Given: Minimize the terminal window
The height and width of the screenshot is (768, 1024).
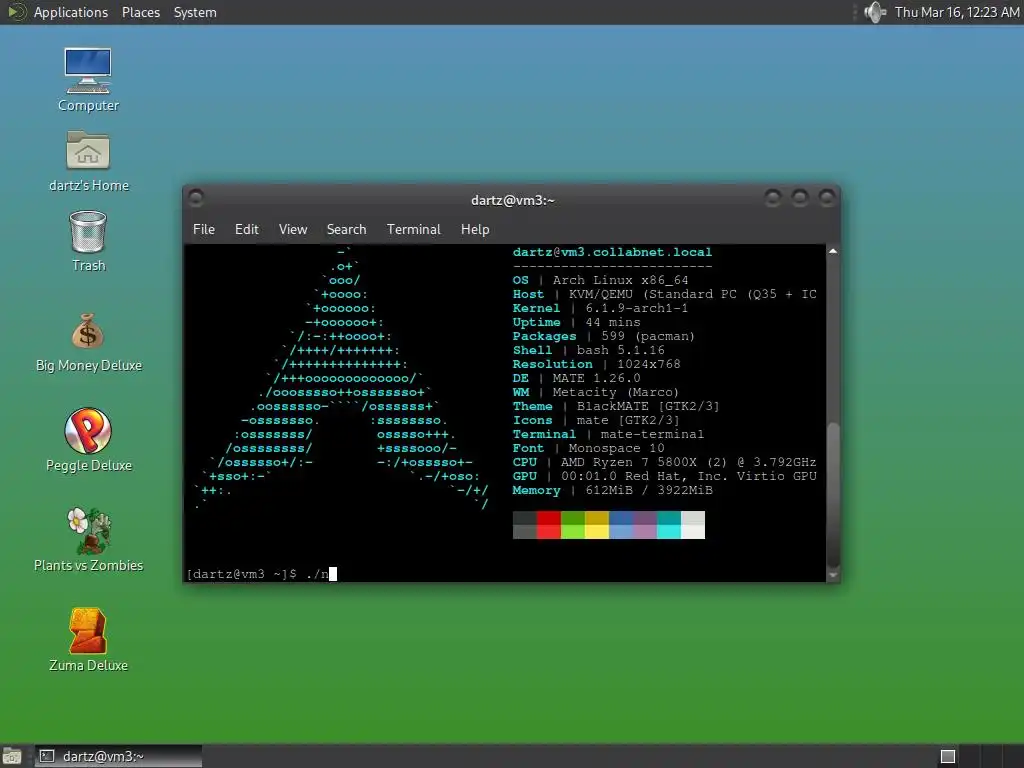Looking at the screenshot, I should (773, 197).
